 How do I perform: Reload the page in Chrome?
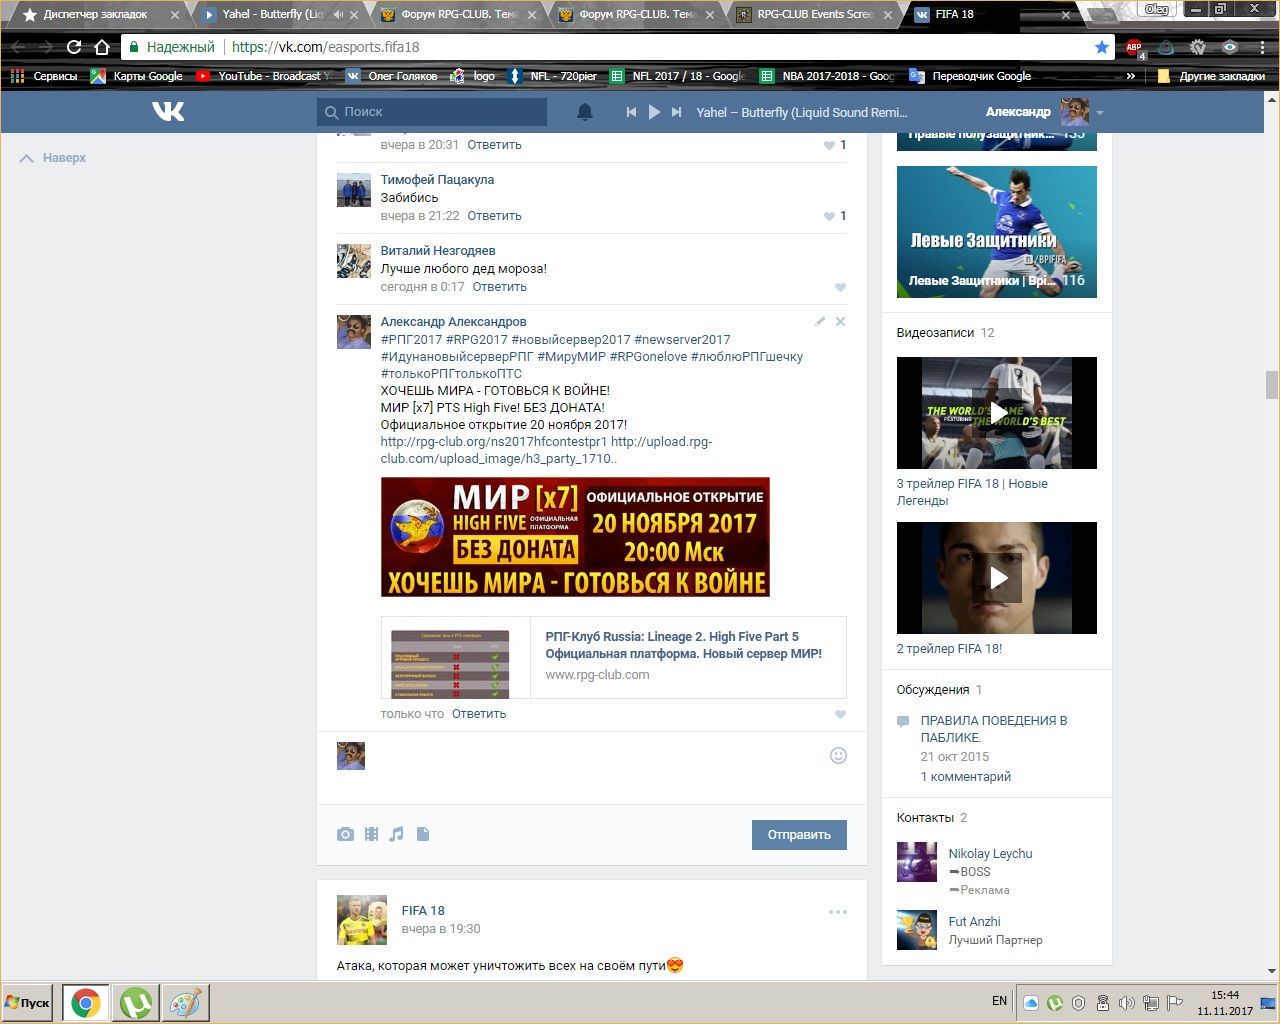[x=74, y=47]
